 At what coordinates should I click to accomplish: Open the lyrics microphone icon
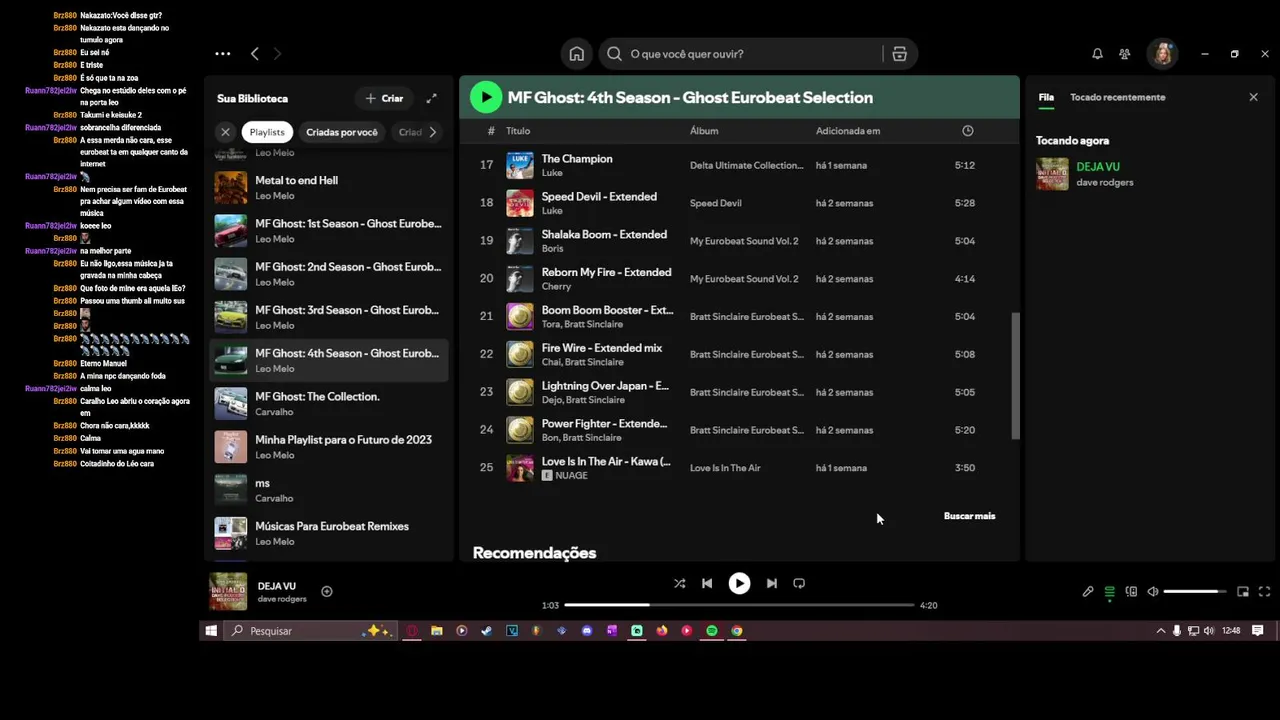pos(1088,592)
